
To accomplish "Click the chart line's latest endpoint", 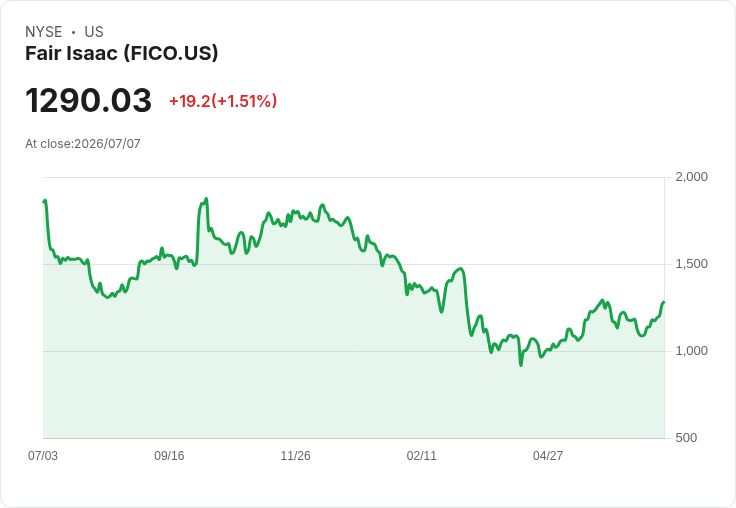I will [x=664, y=302].
